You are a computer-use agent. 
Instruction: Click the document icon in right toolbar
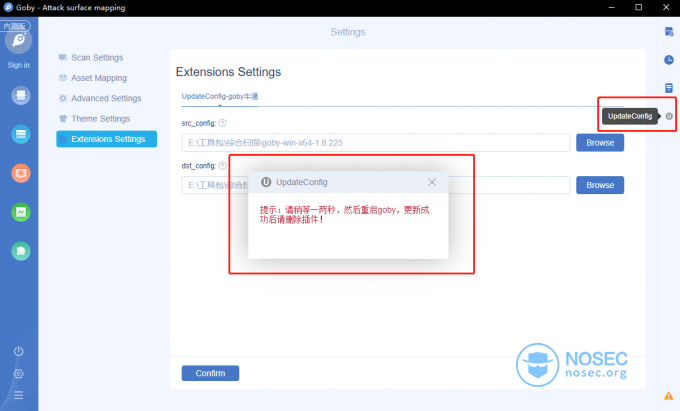tap(669, 88)
